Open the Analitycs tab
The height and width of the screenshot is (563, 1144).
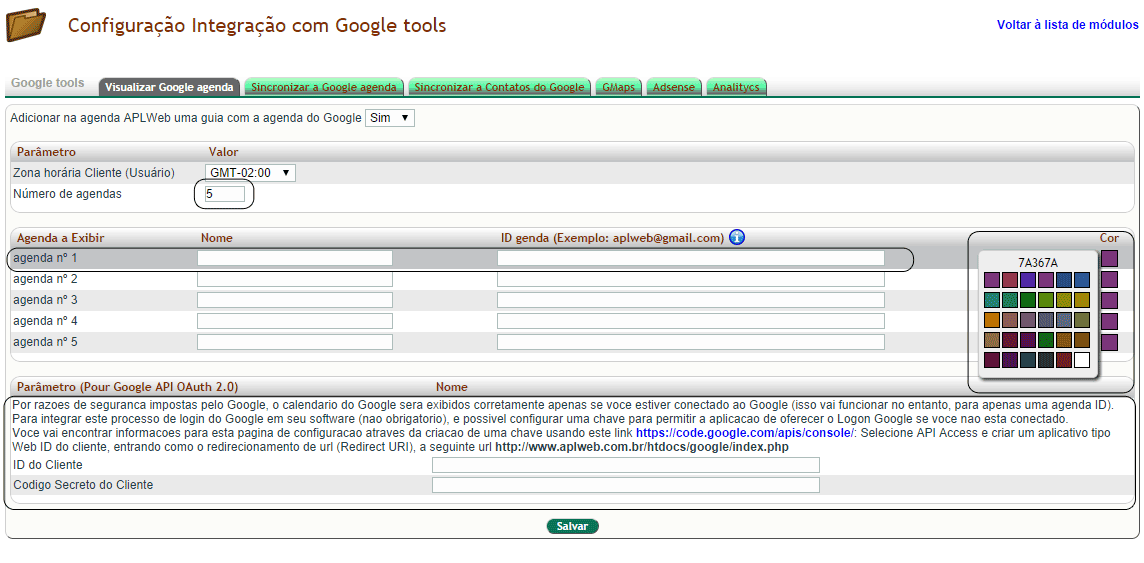736,87
